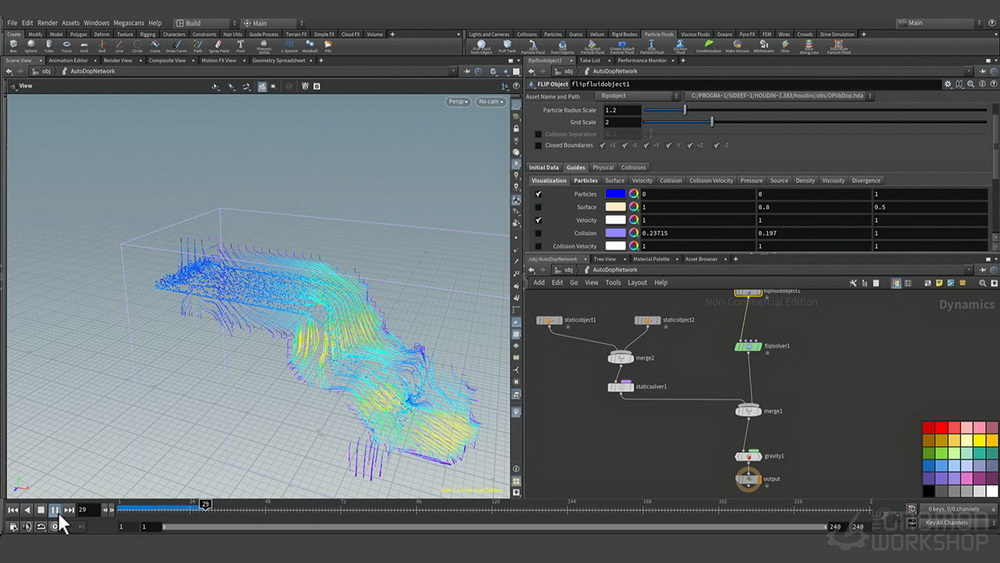1000x563 pixels.
Task: Click the Suction Fluid shelf tool
Action: click(x=680, y=47)
